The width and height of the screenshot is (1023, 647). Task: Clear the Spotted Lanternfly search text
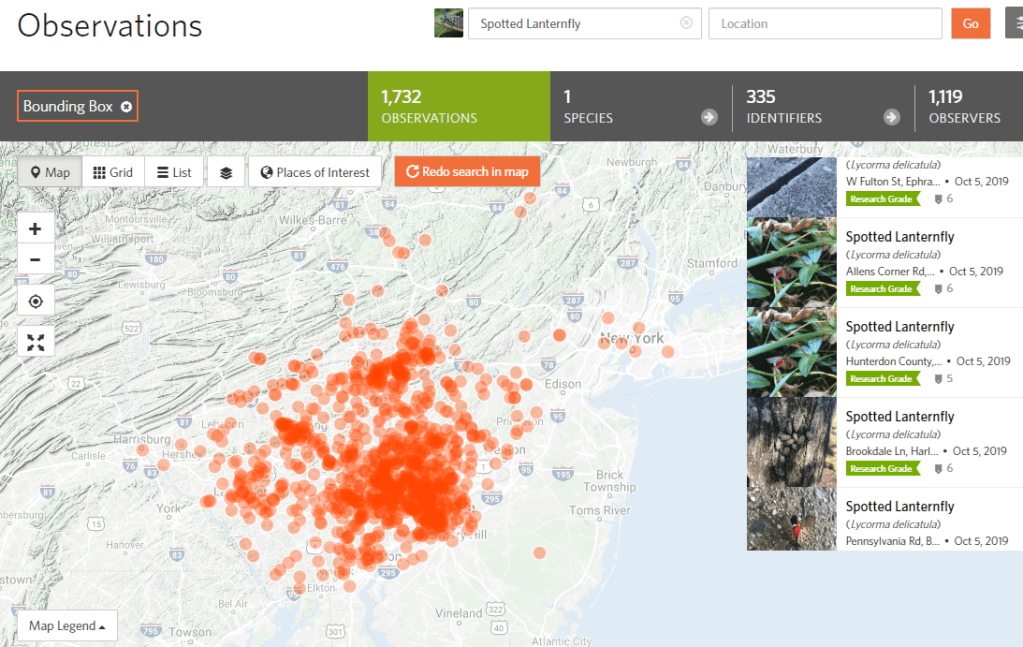click(x=685, y=23)
